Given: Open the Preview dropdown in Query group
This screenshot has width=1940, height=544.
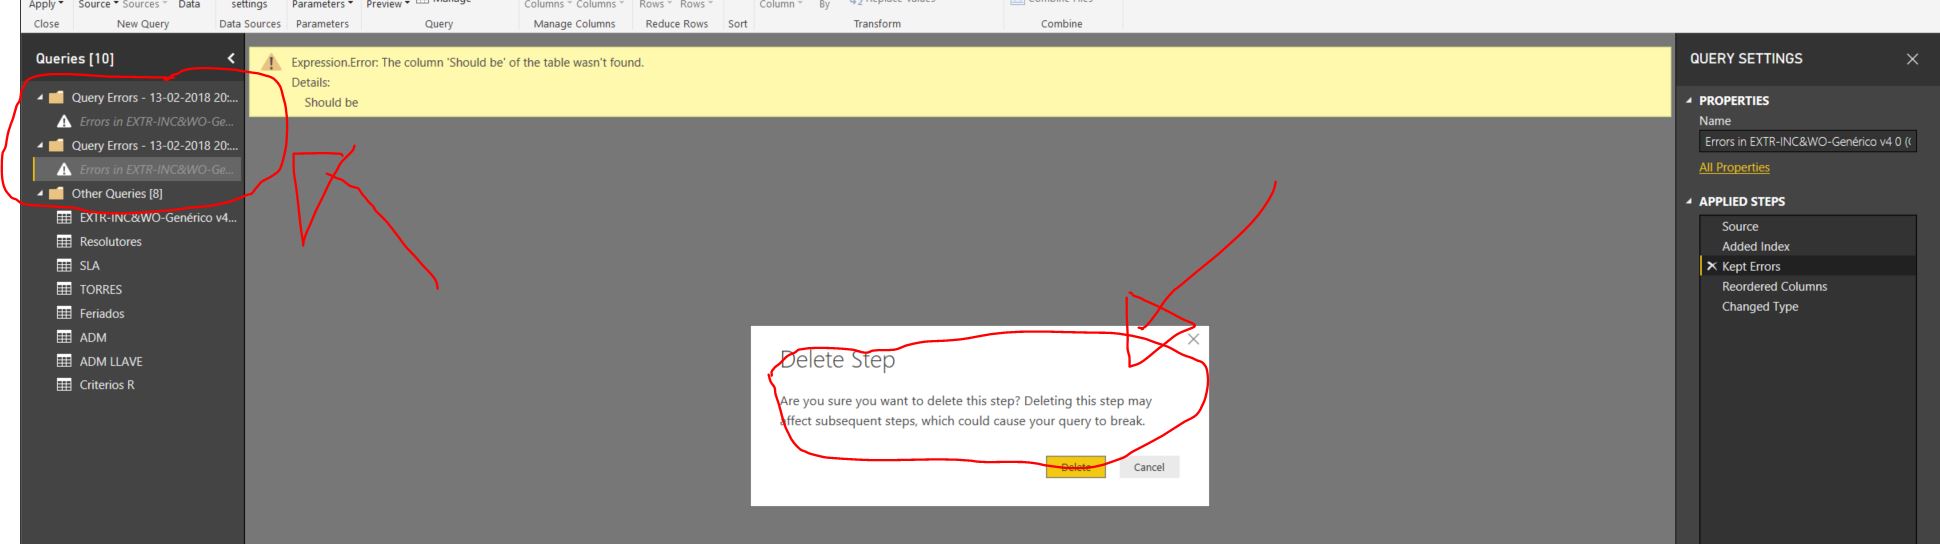Looking at the screenshot, I should click(x=388, y=4).
